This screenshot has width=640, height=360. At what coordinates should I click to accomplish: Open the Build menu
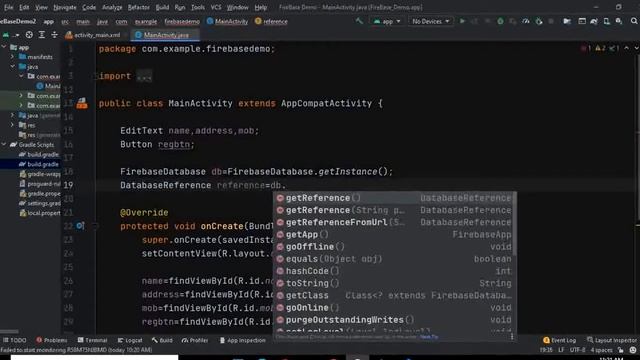[x=162, y=7]
